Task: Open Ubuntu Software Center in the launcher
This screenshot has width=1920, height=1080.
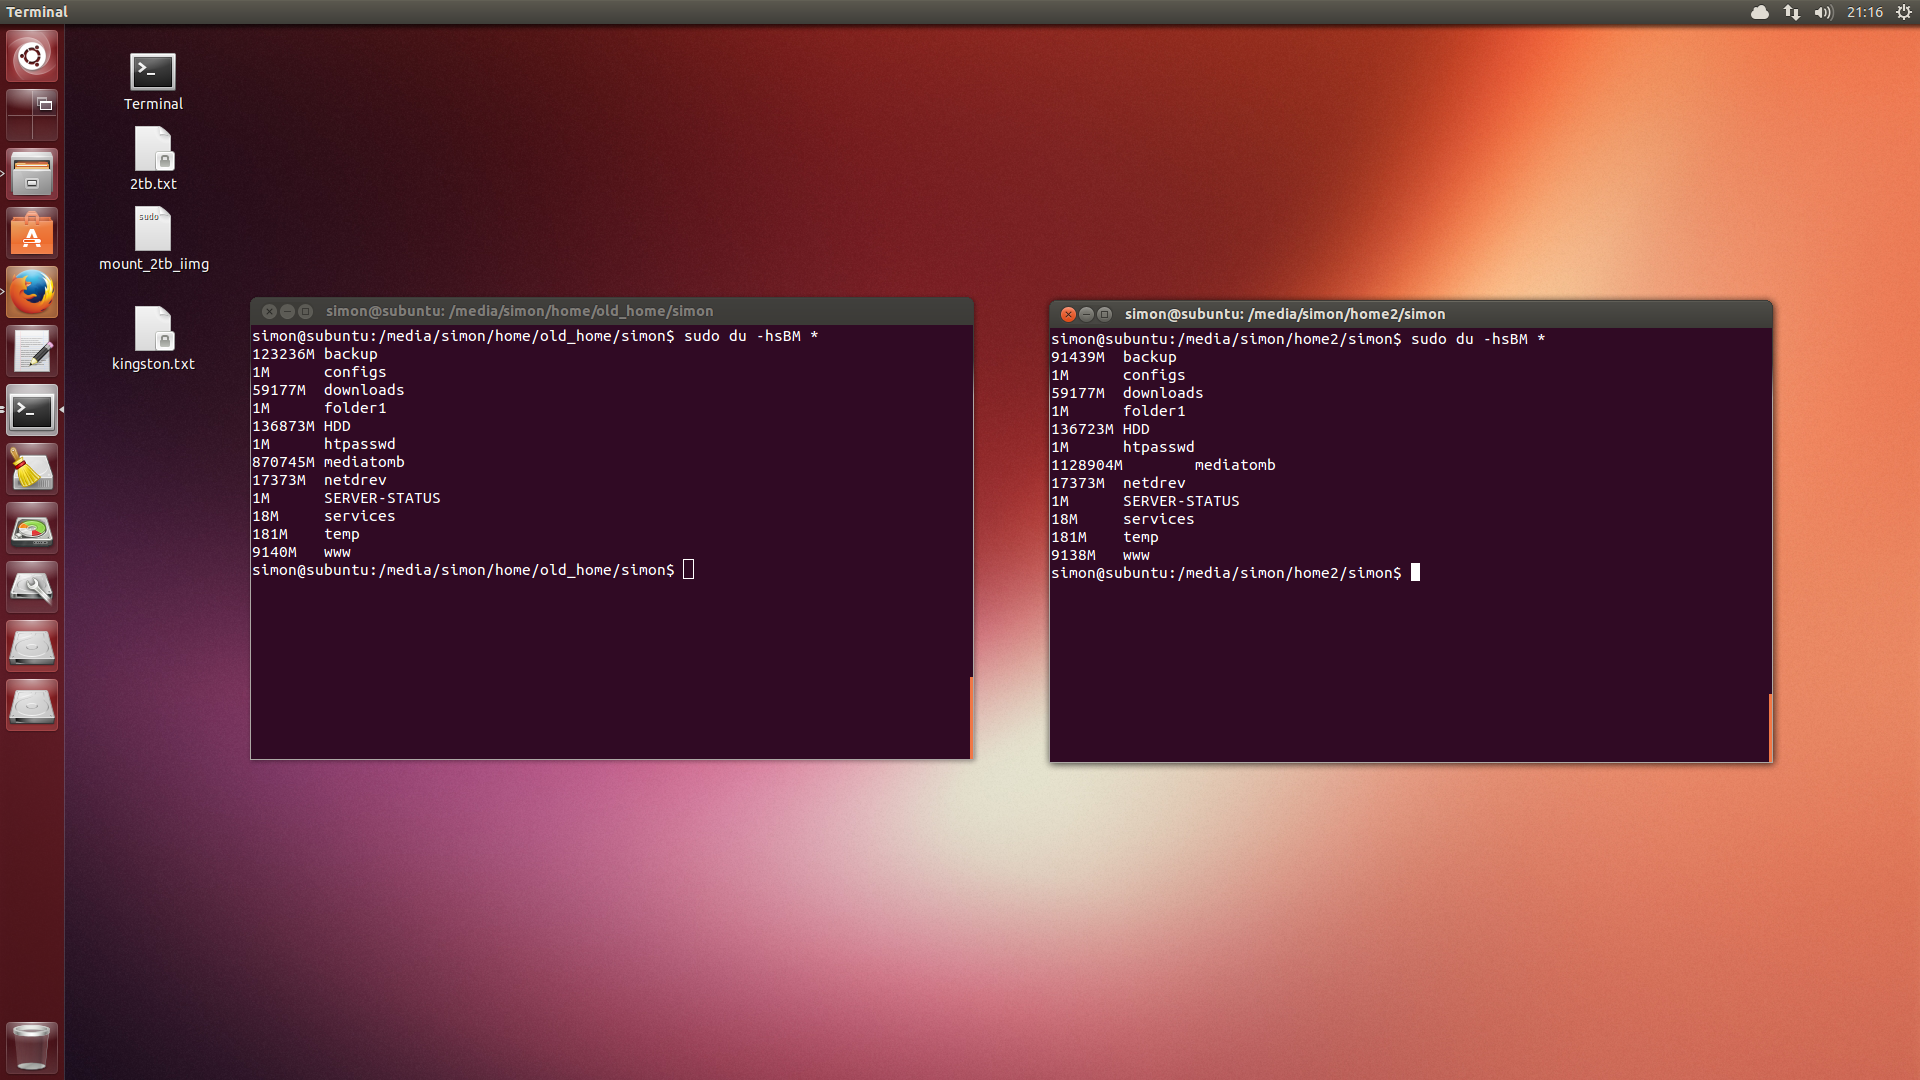Action: pos(32,233)
